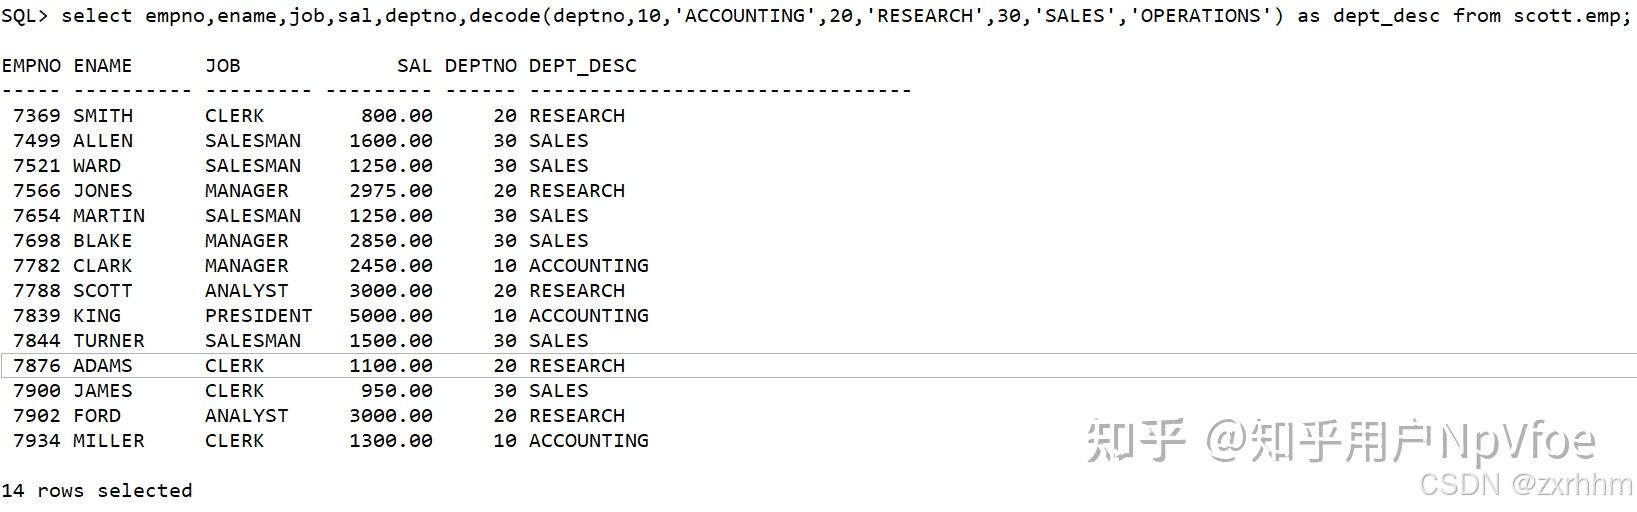Click ACCOUNTING description for MILLER
The height and width of the screenshot is (512, 1637).
(x=588, y=441)
